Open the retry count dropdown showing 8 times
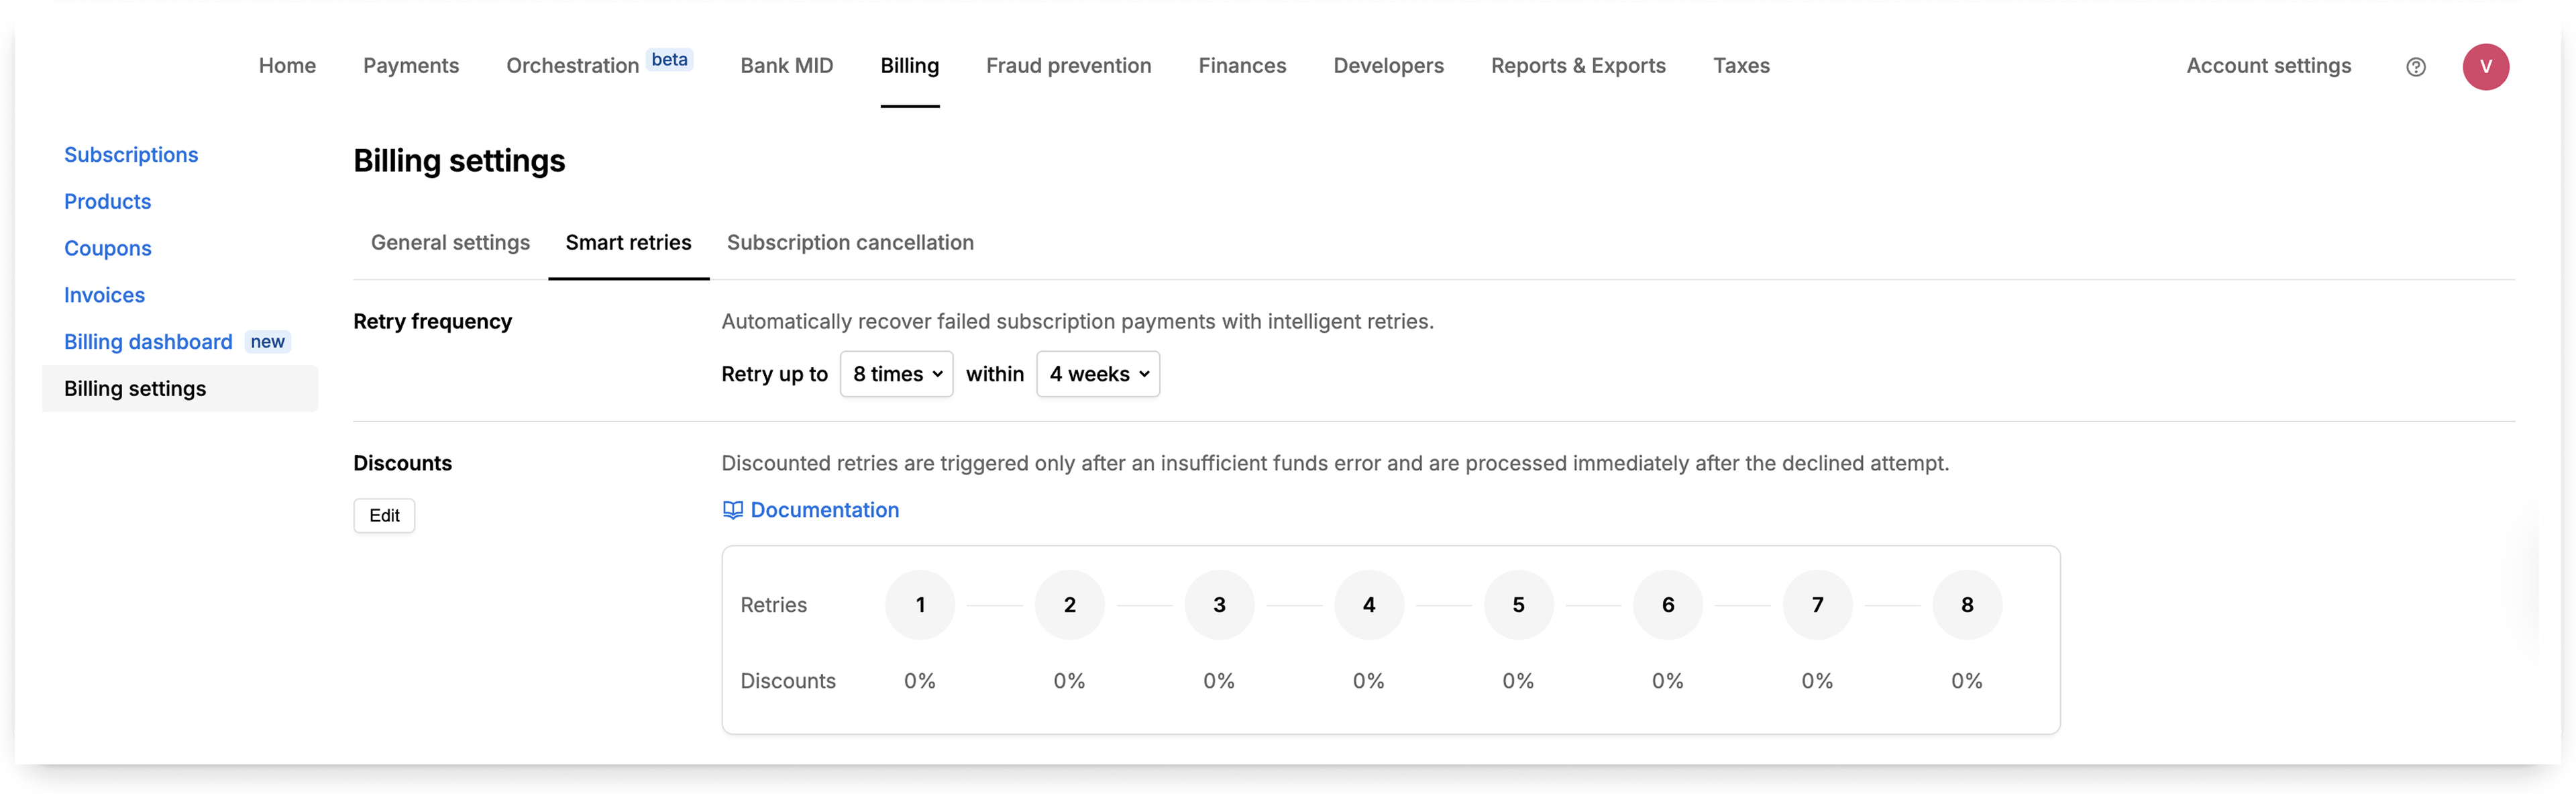 coord(896,373)
